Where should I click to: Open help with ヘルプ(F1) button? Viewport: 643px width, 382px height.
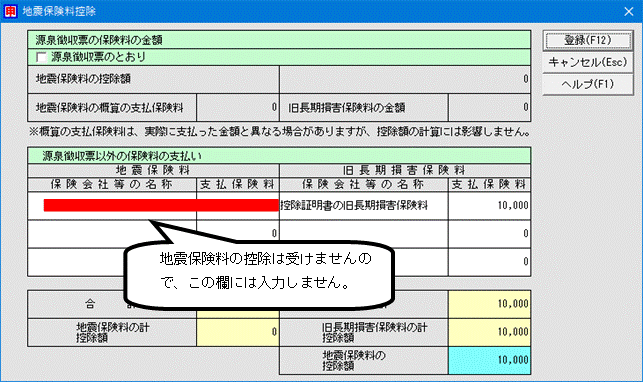coord(588,84)
